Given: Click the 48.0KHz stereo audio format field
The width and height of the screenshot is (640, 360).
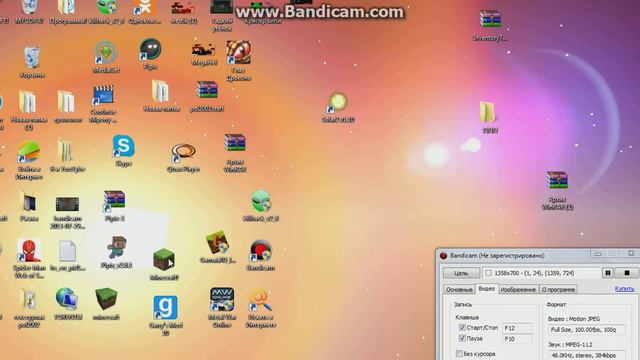Looking at the screenshot, I should point(587,355).
